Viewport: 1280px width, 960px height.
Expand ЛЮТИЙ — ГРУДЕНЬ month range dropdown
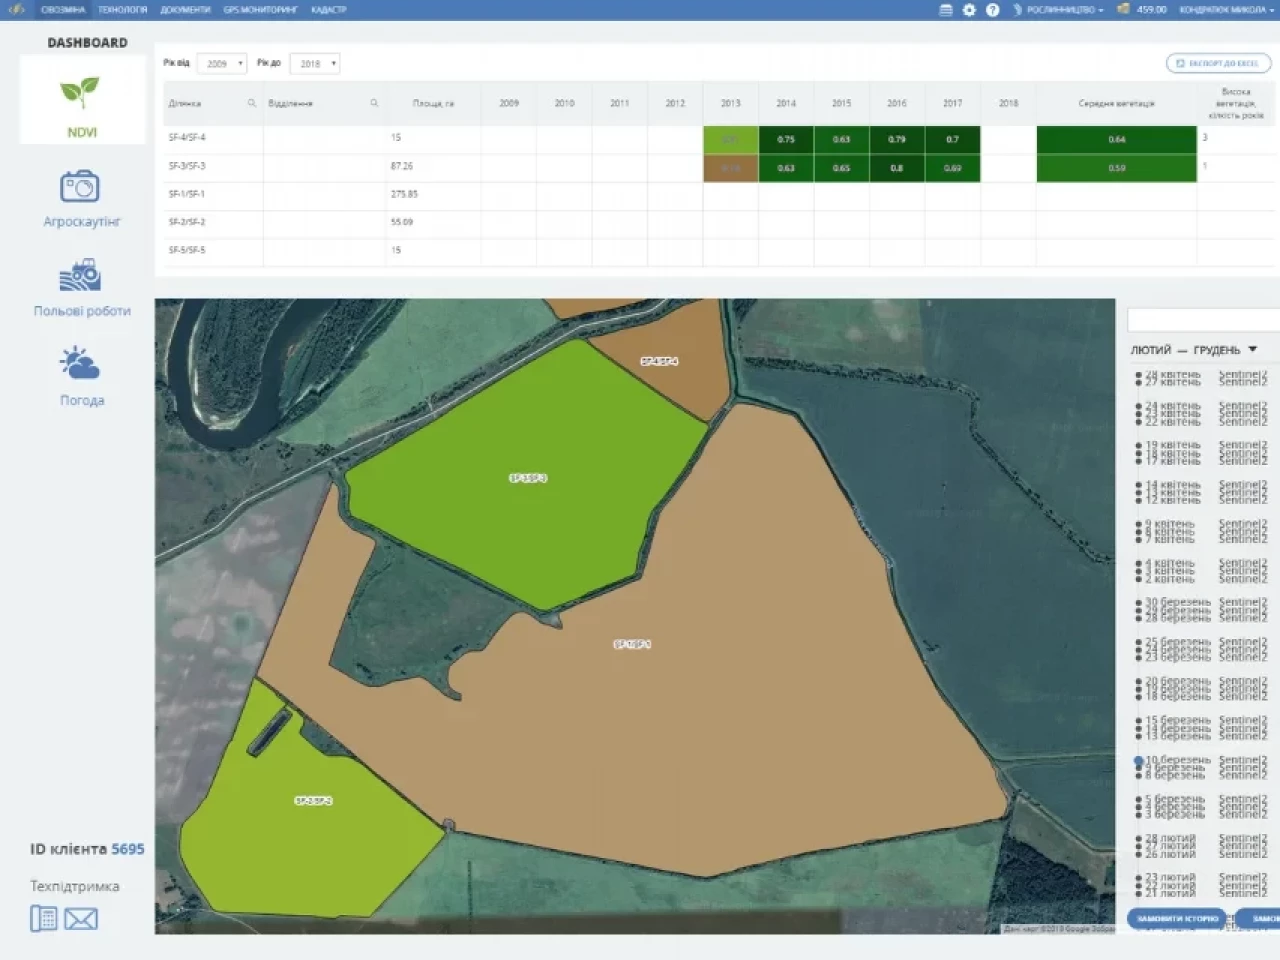coord(1253,350)
